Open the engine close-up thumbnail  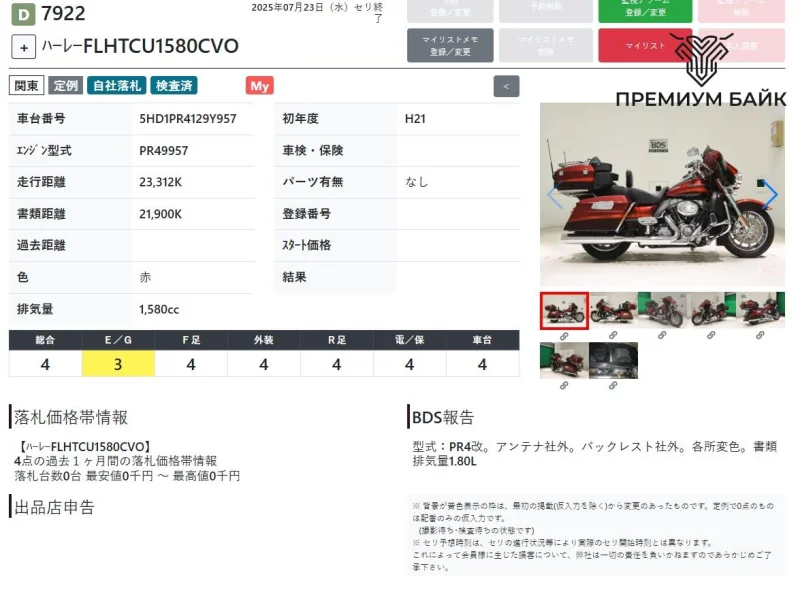(x=613, y=360)
